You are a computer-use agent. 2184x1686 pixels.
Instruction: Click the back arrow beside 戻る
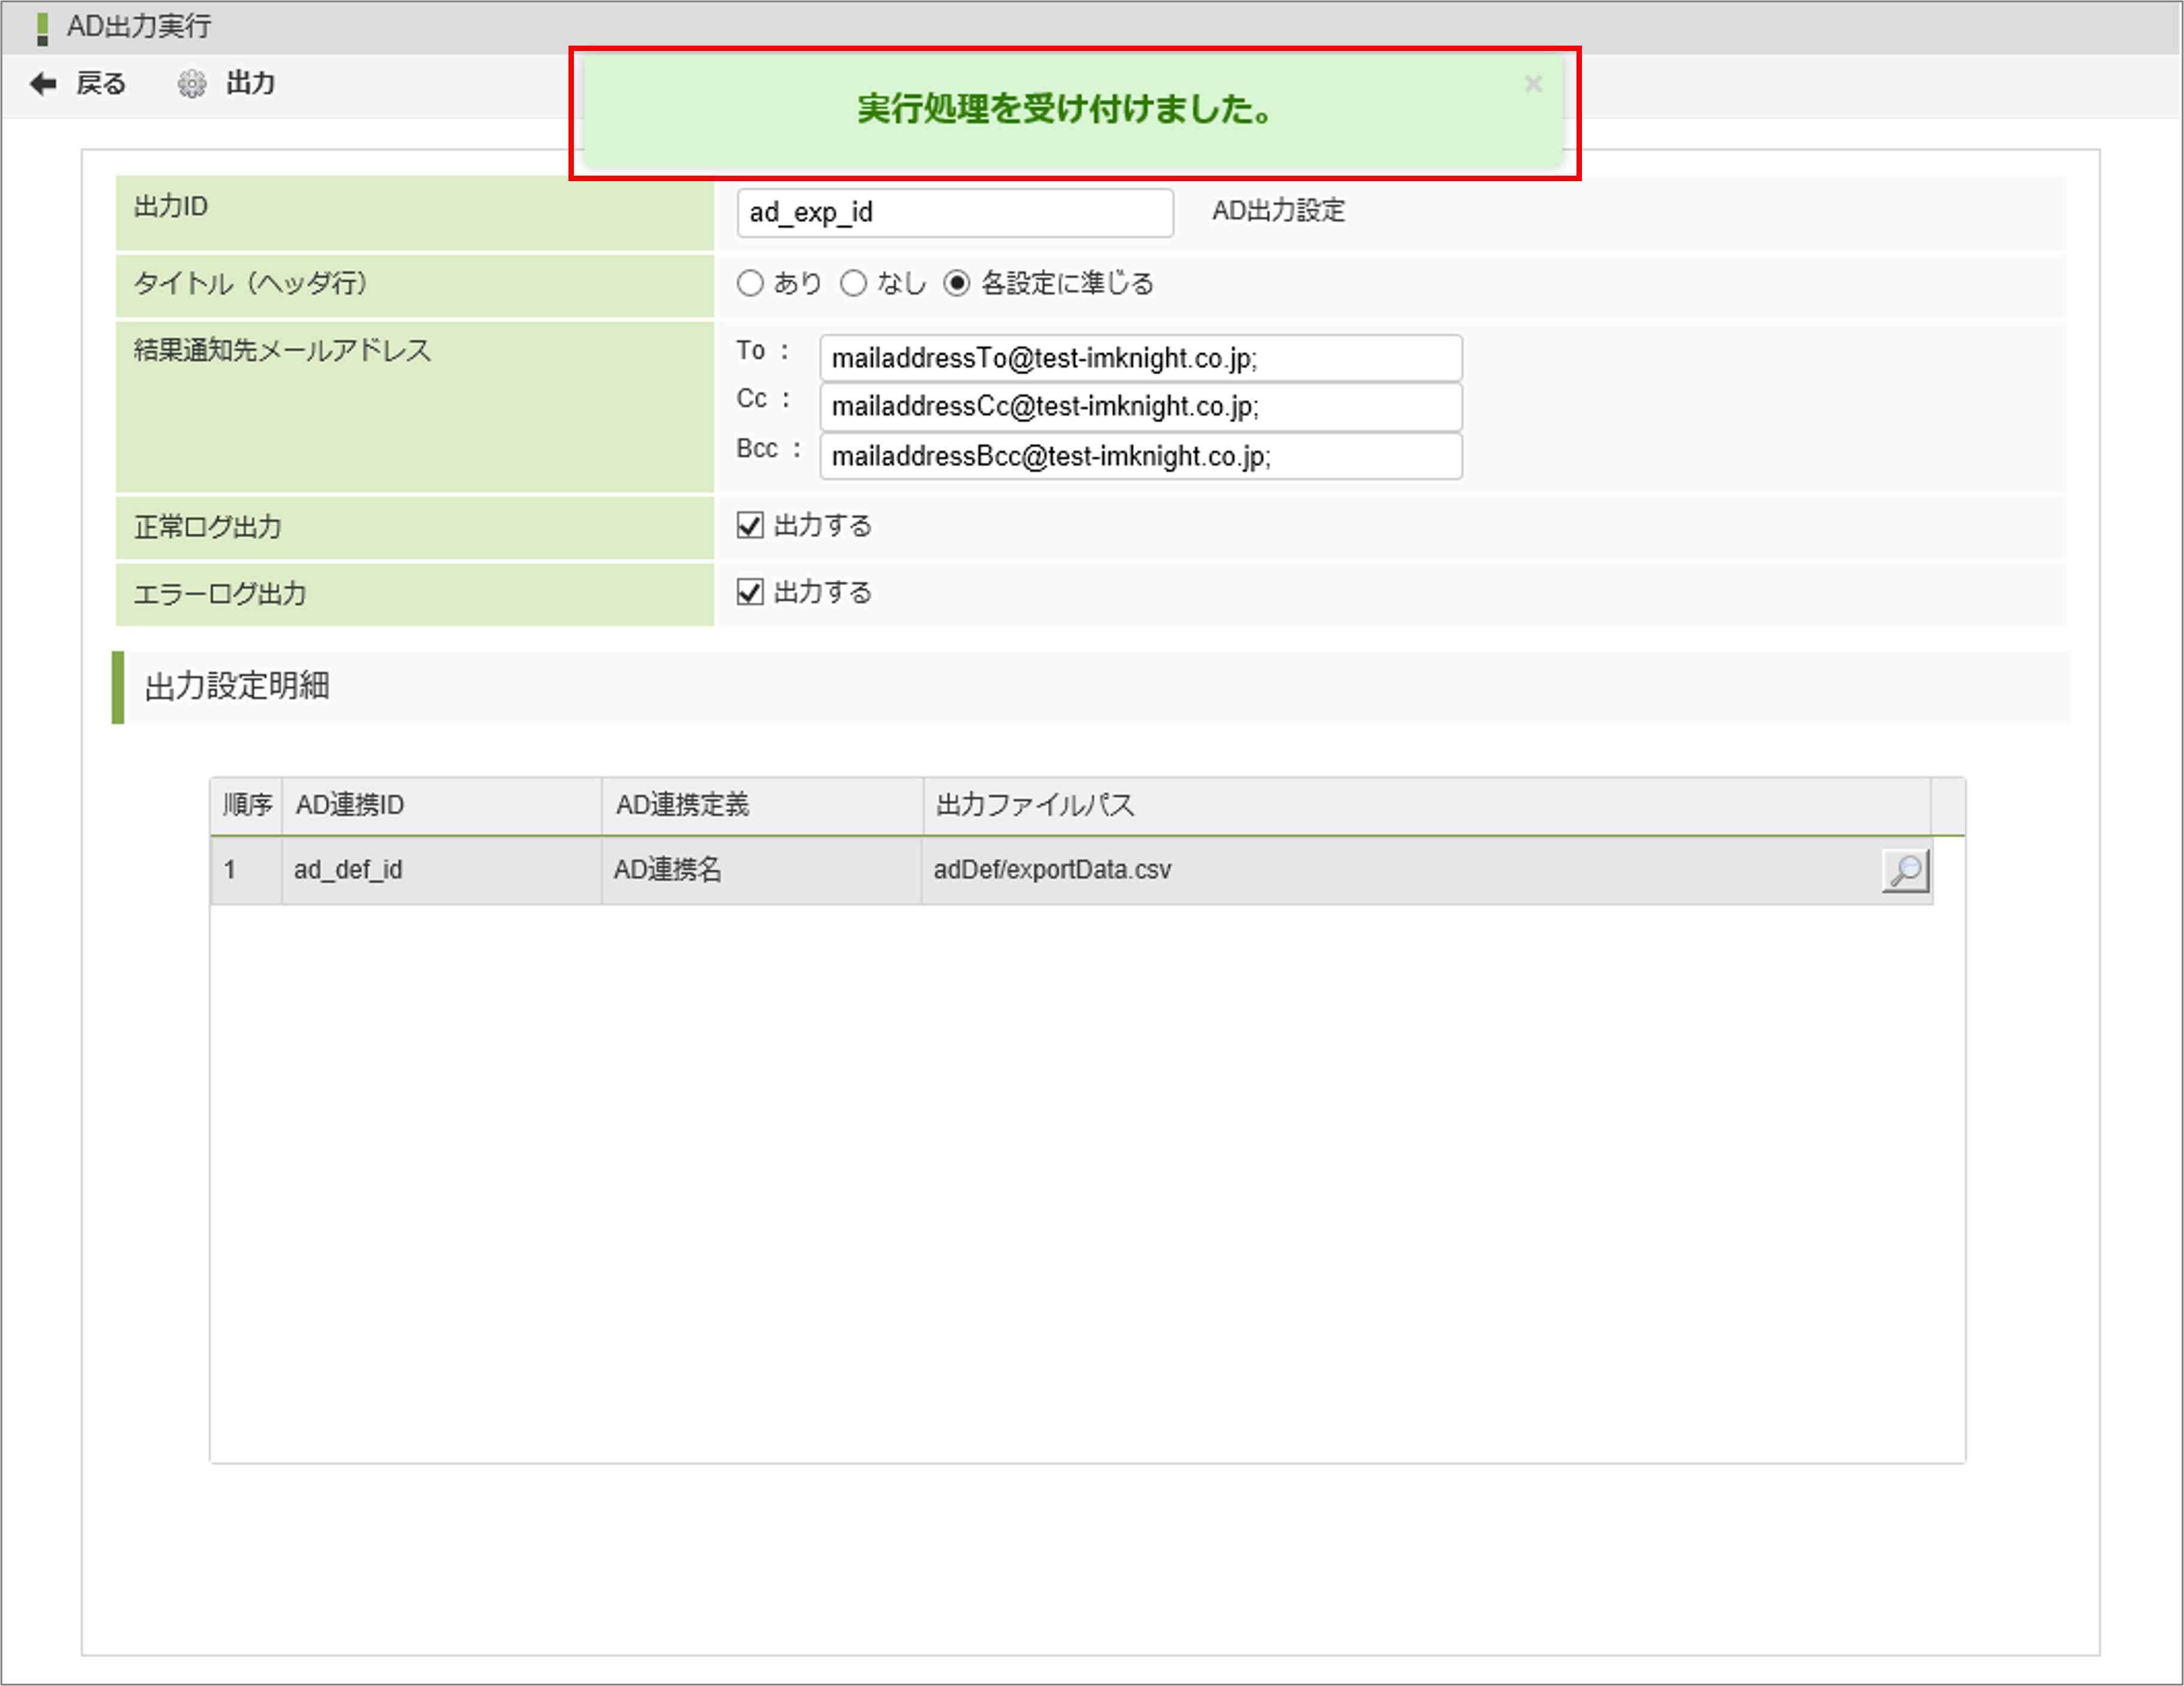coord(42,84)
